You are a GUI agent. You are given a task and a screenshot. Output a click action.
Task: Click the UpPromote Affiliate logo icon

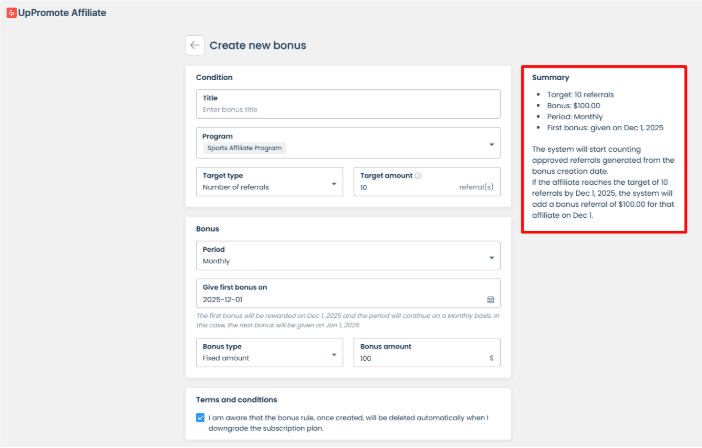pyautogui.click(x=11, y=13)
